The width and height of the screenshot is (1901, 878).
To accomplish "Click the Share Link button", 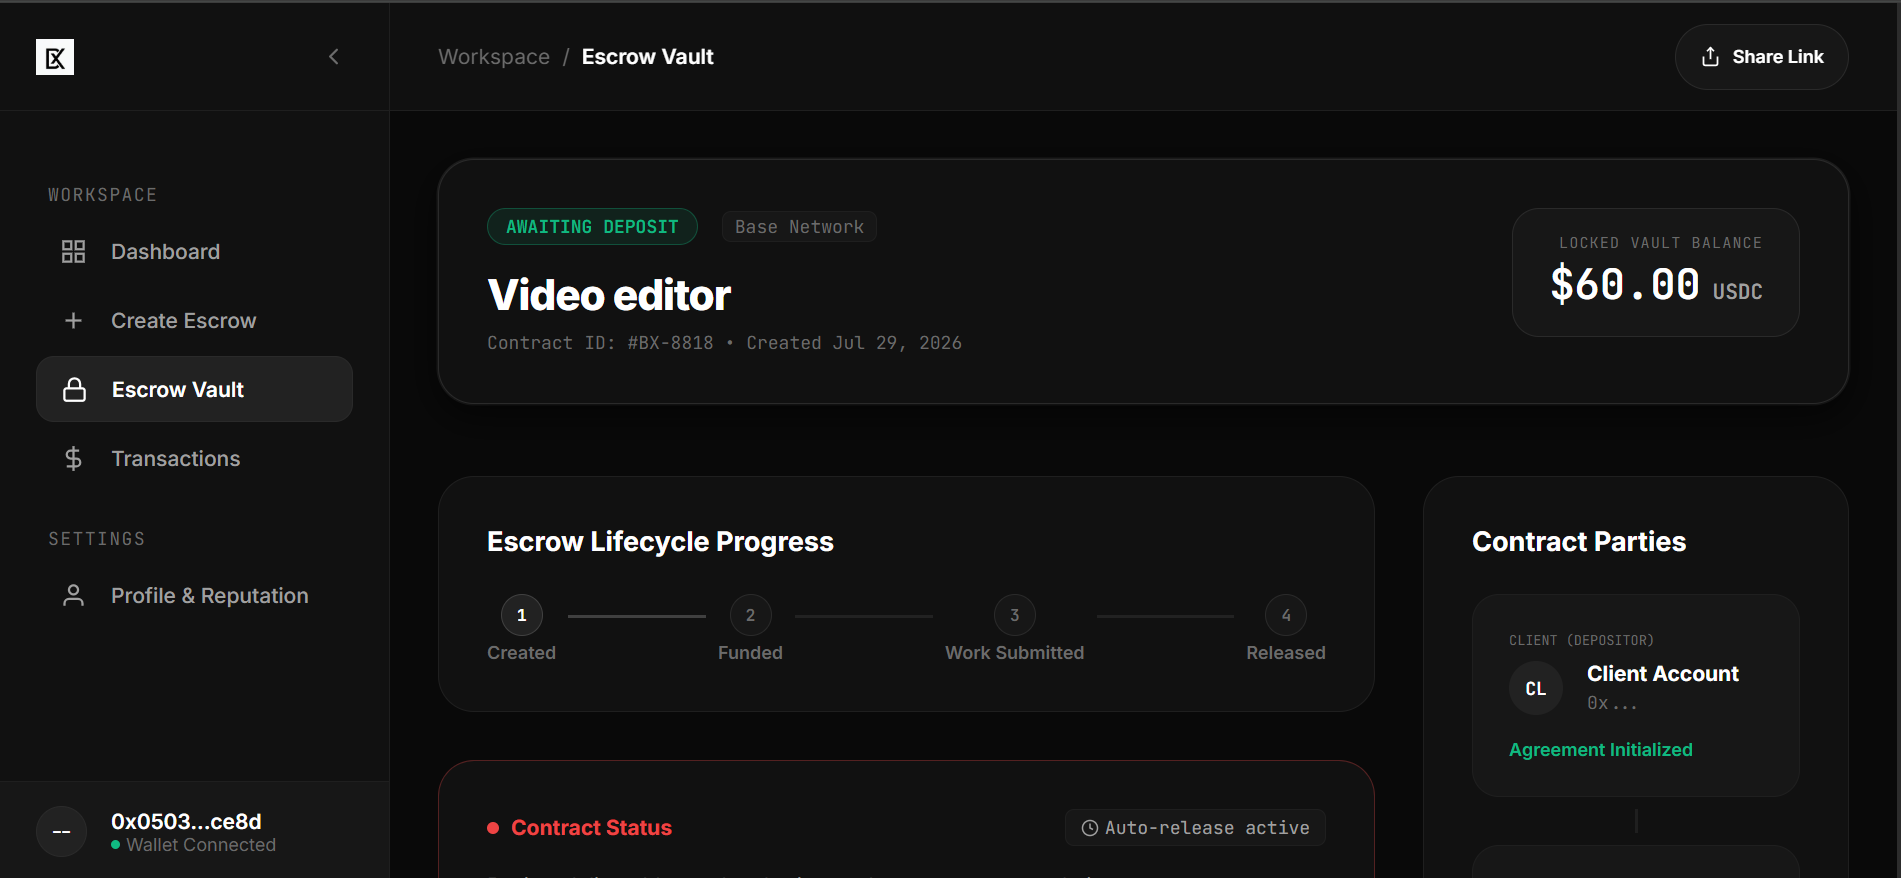I will [1761, 57].
